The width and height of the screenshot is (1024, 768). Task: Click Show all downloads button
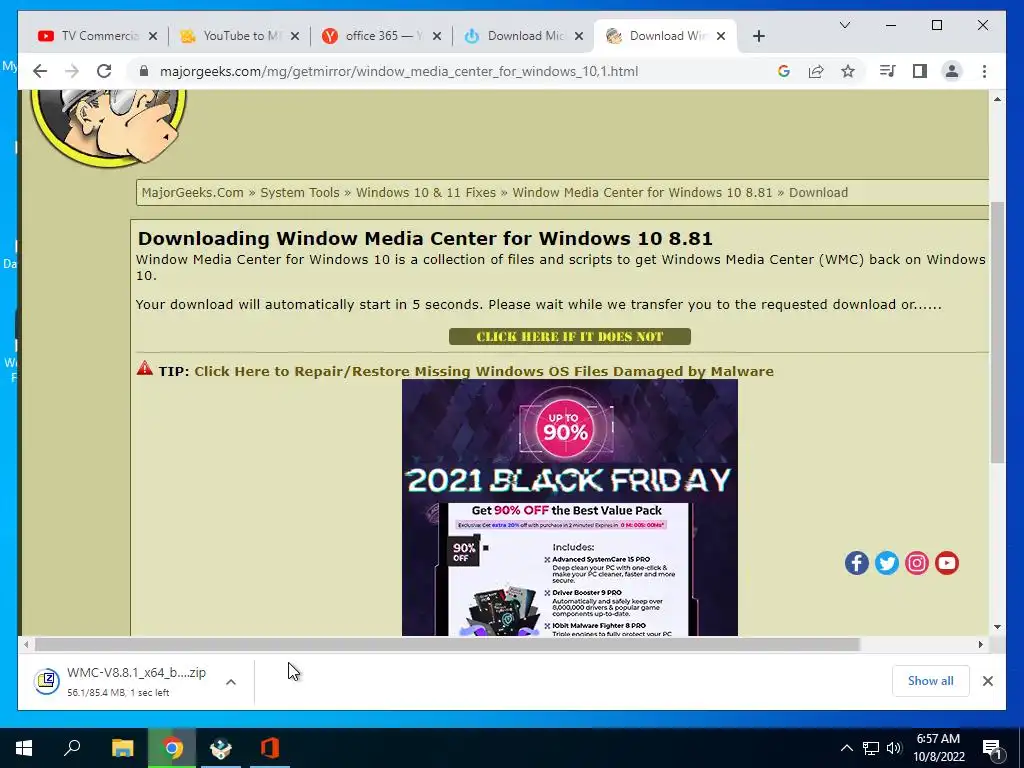931,680
